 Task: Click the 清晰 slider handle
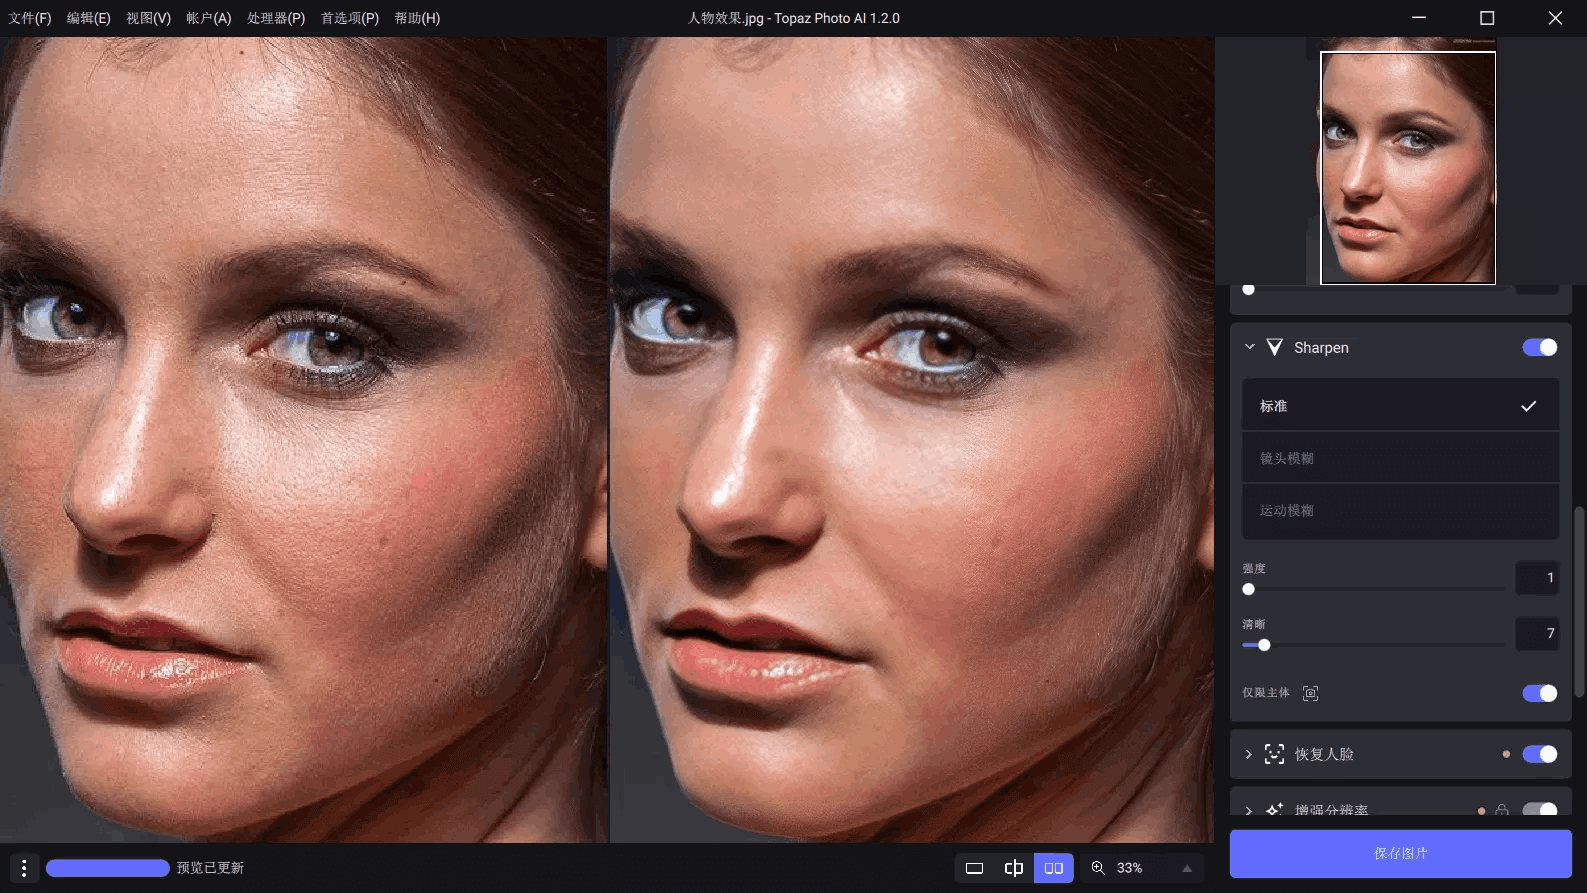coord(1264,645)
